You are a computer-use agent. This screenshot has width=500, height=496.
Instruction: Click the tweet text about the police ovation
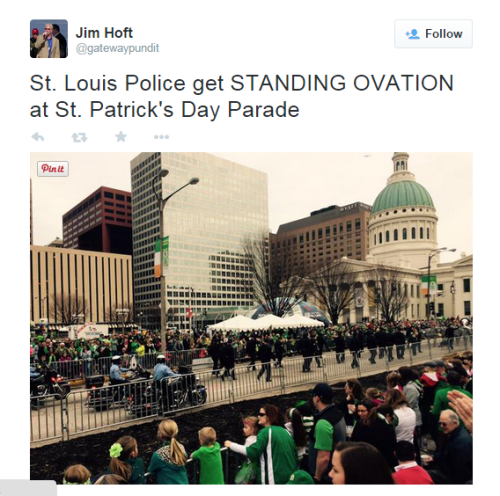[x=242, y=96]
